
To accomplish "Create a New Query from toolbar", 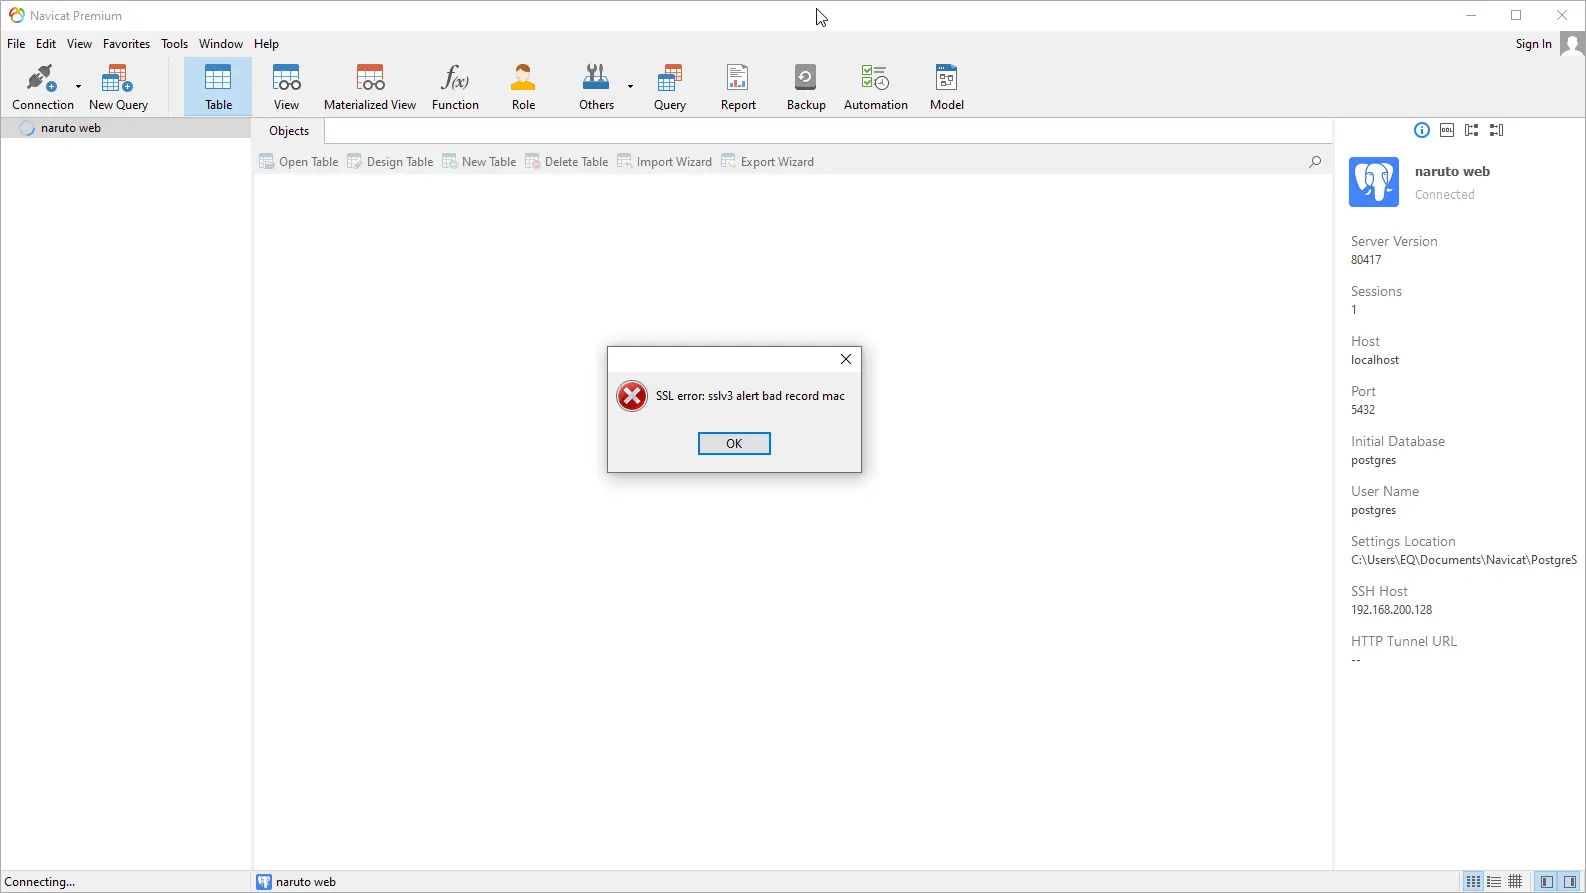I will pyautogui.click(x=118, y=87).
